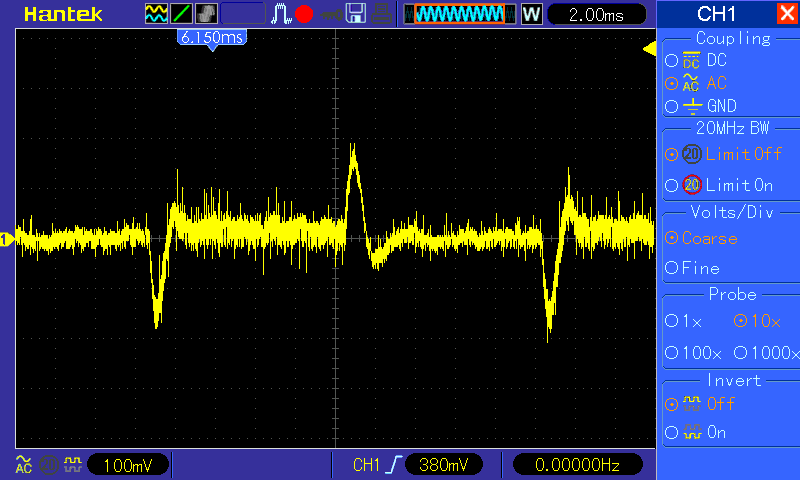
Task: Set probe attenuation to 100x
Action: pos(693,352)
